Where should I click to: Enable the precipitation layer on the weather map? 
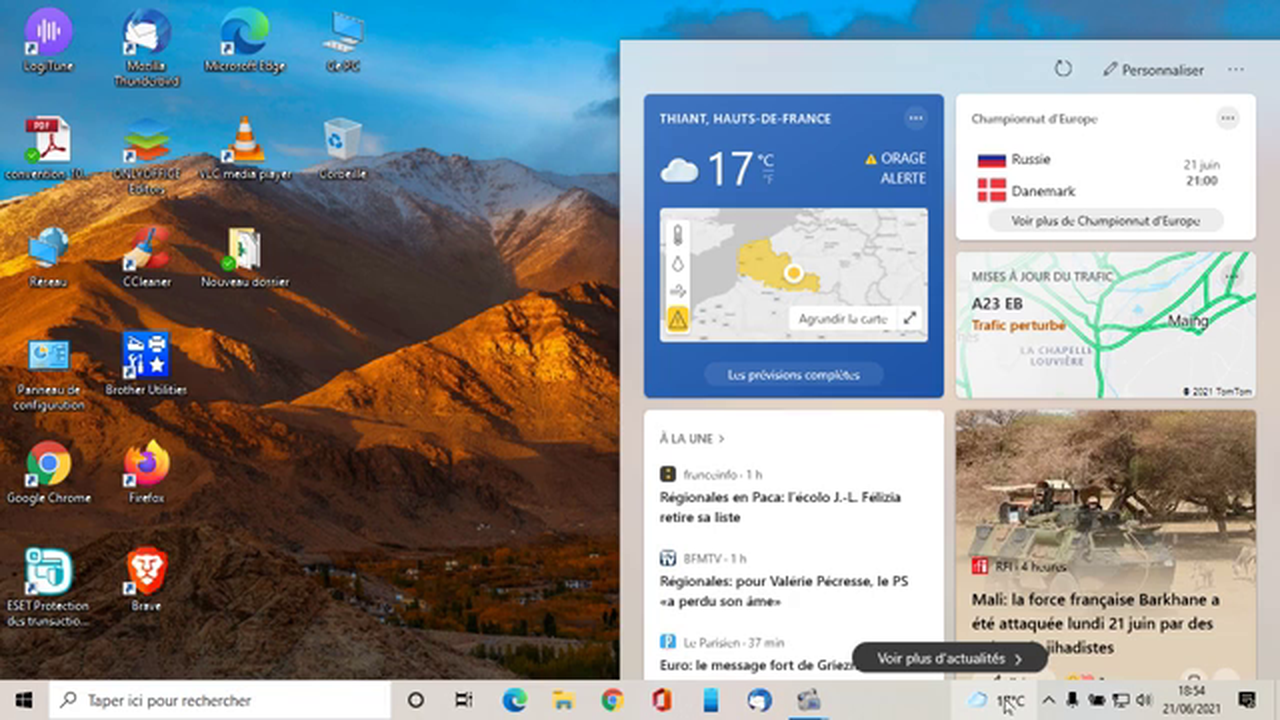click(x=678, y=263)
